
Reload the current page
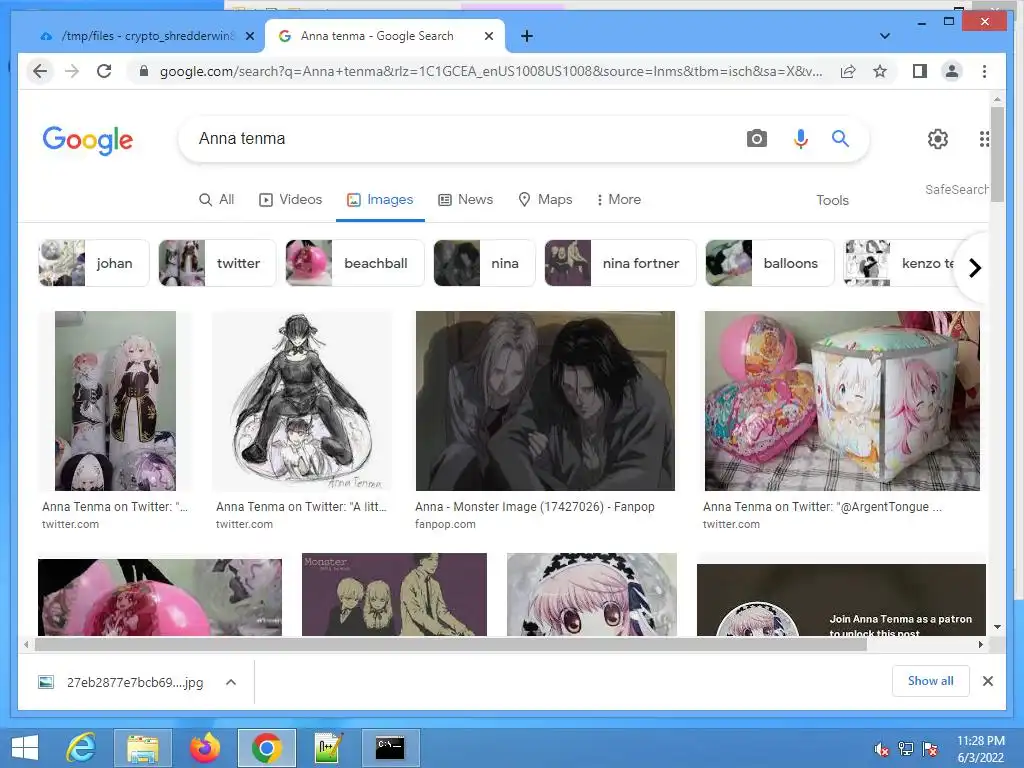coord(104,71)
